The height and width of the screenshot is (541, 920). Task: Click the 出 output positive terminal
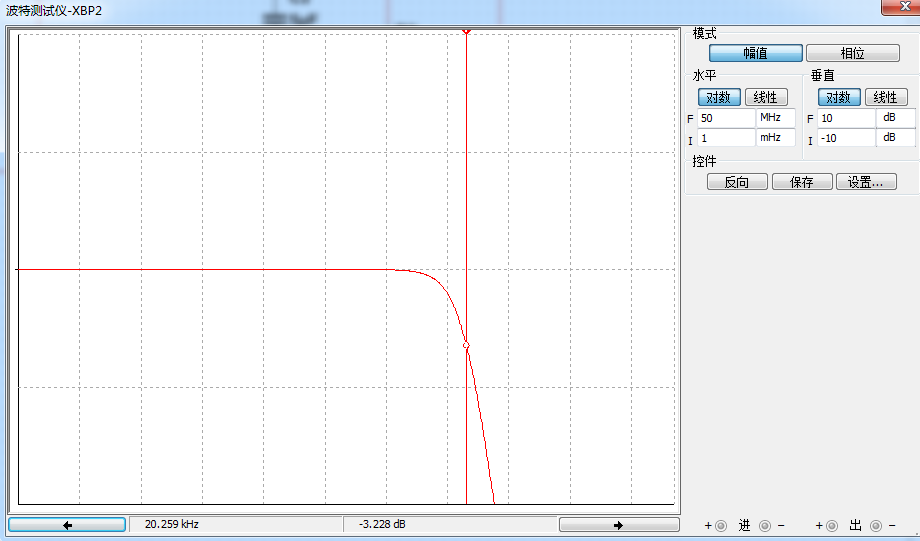click(832, 526)
